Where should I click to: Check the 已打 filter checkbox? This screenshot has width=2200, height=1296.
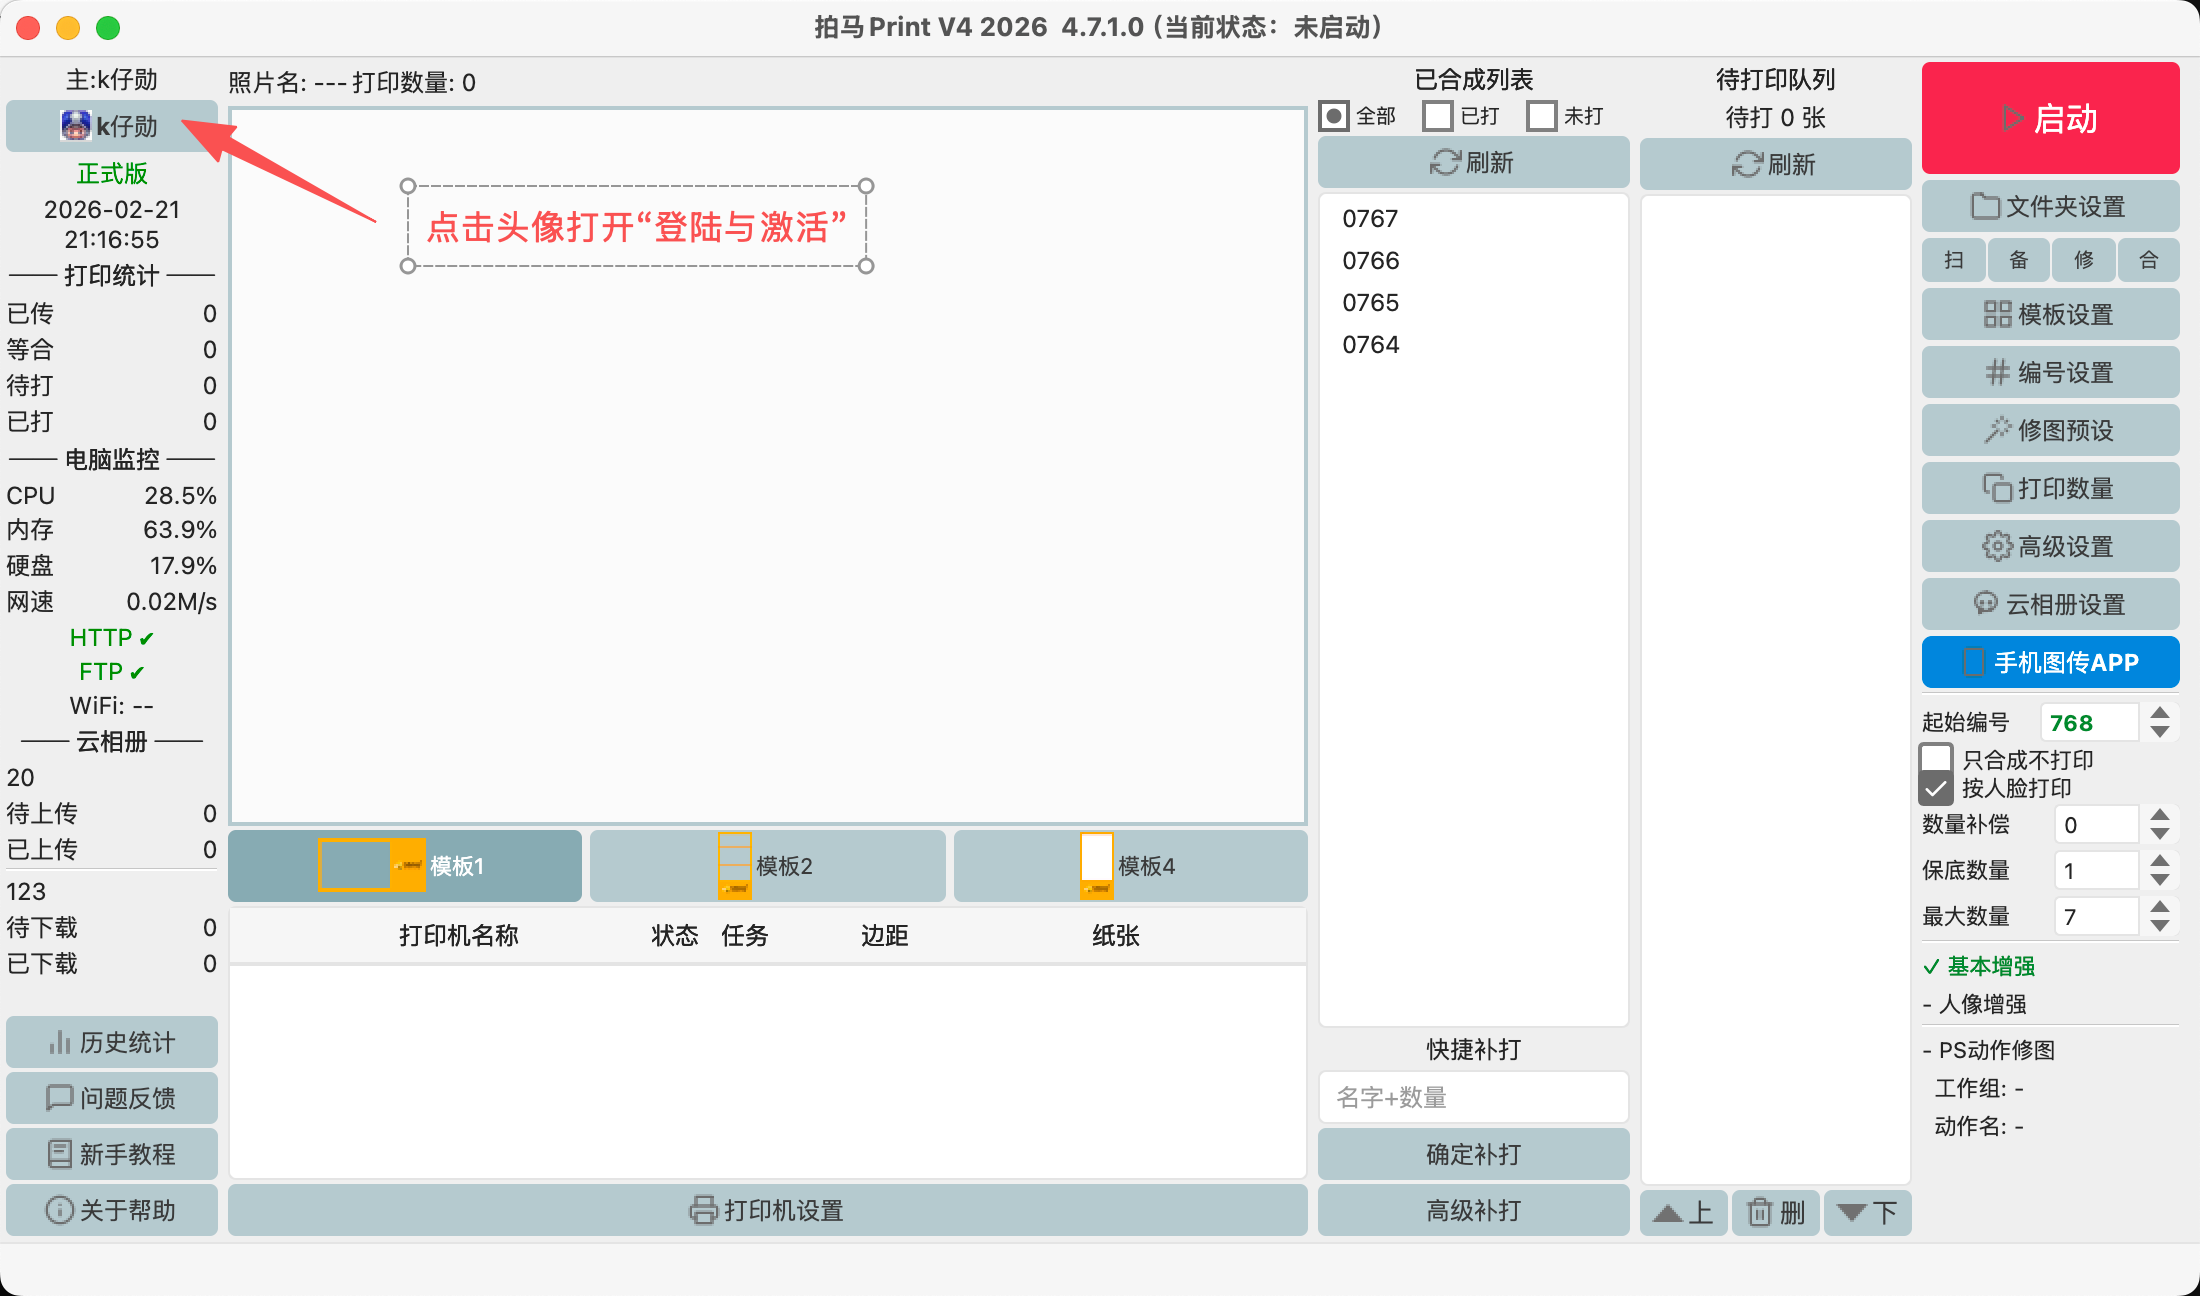1438,116
